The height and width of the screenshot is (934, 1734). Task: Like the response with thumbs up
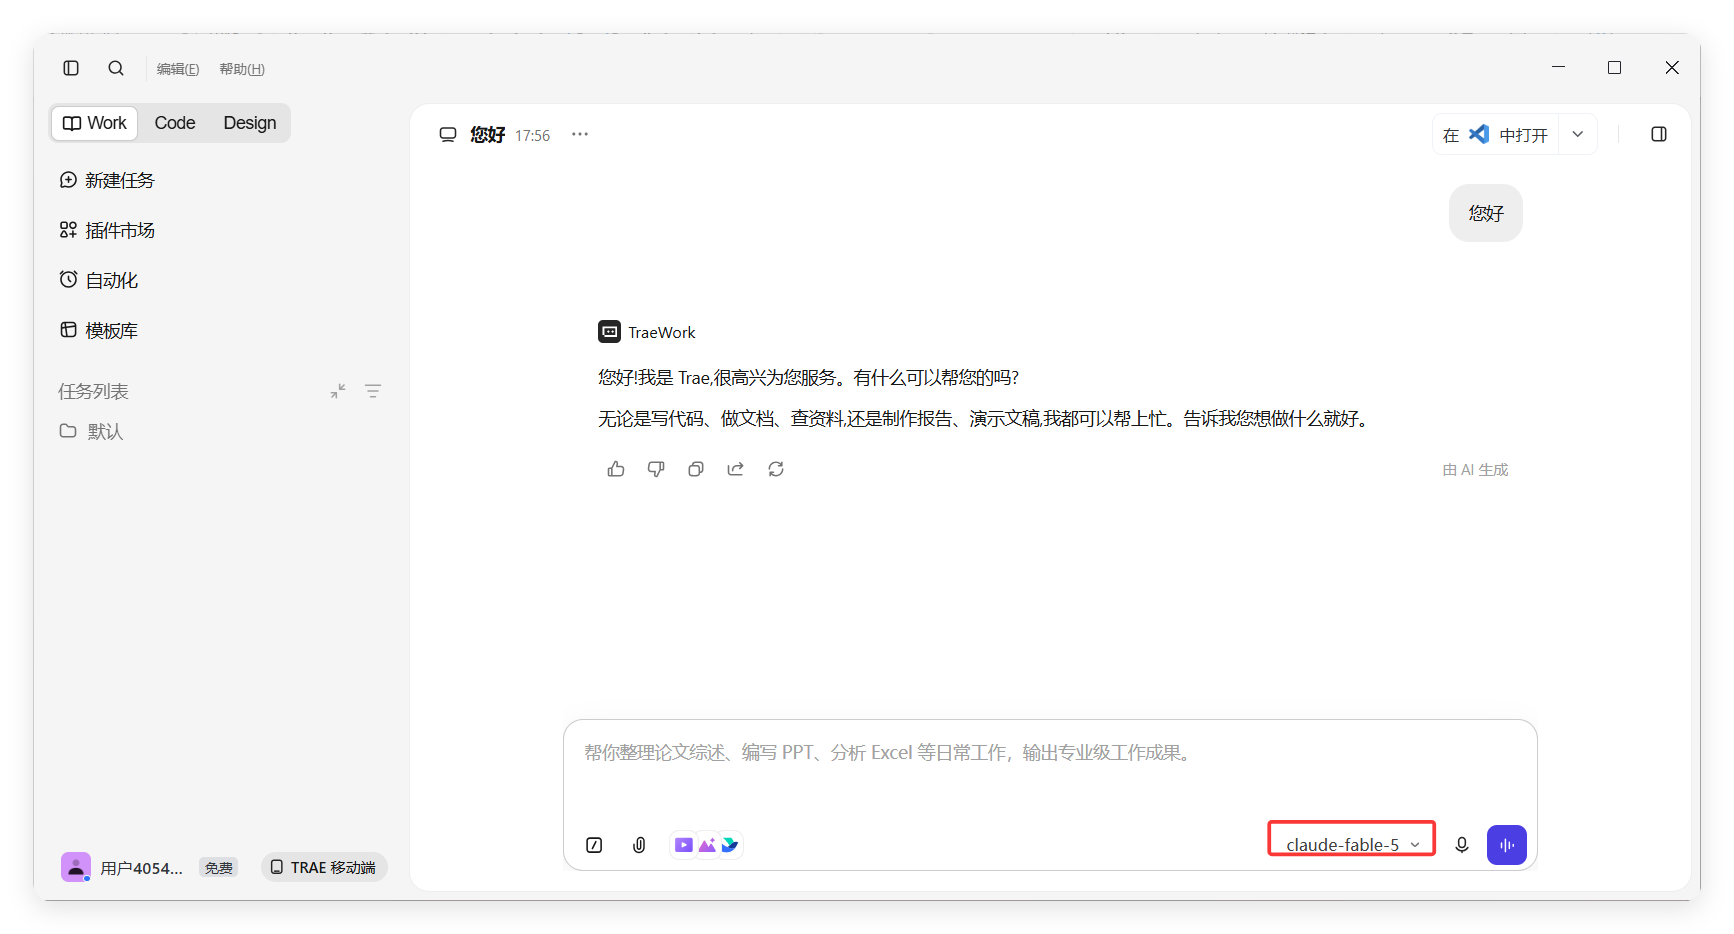tap(616, 469)
